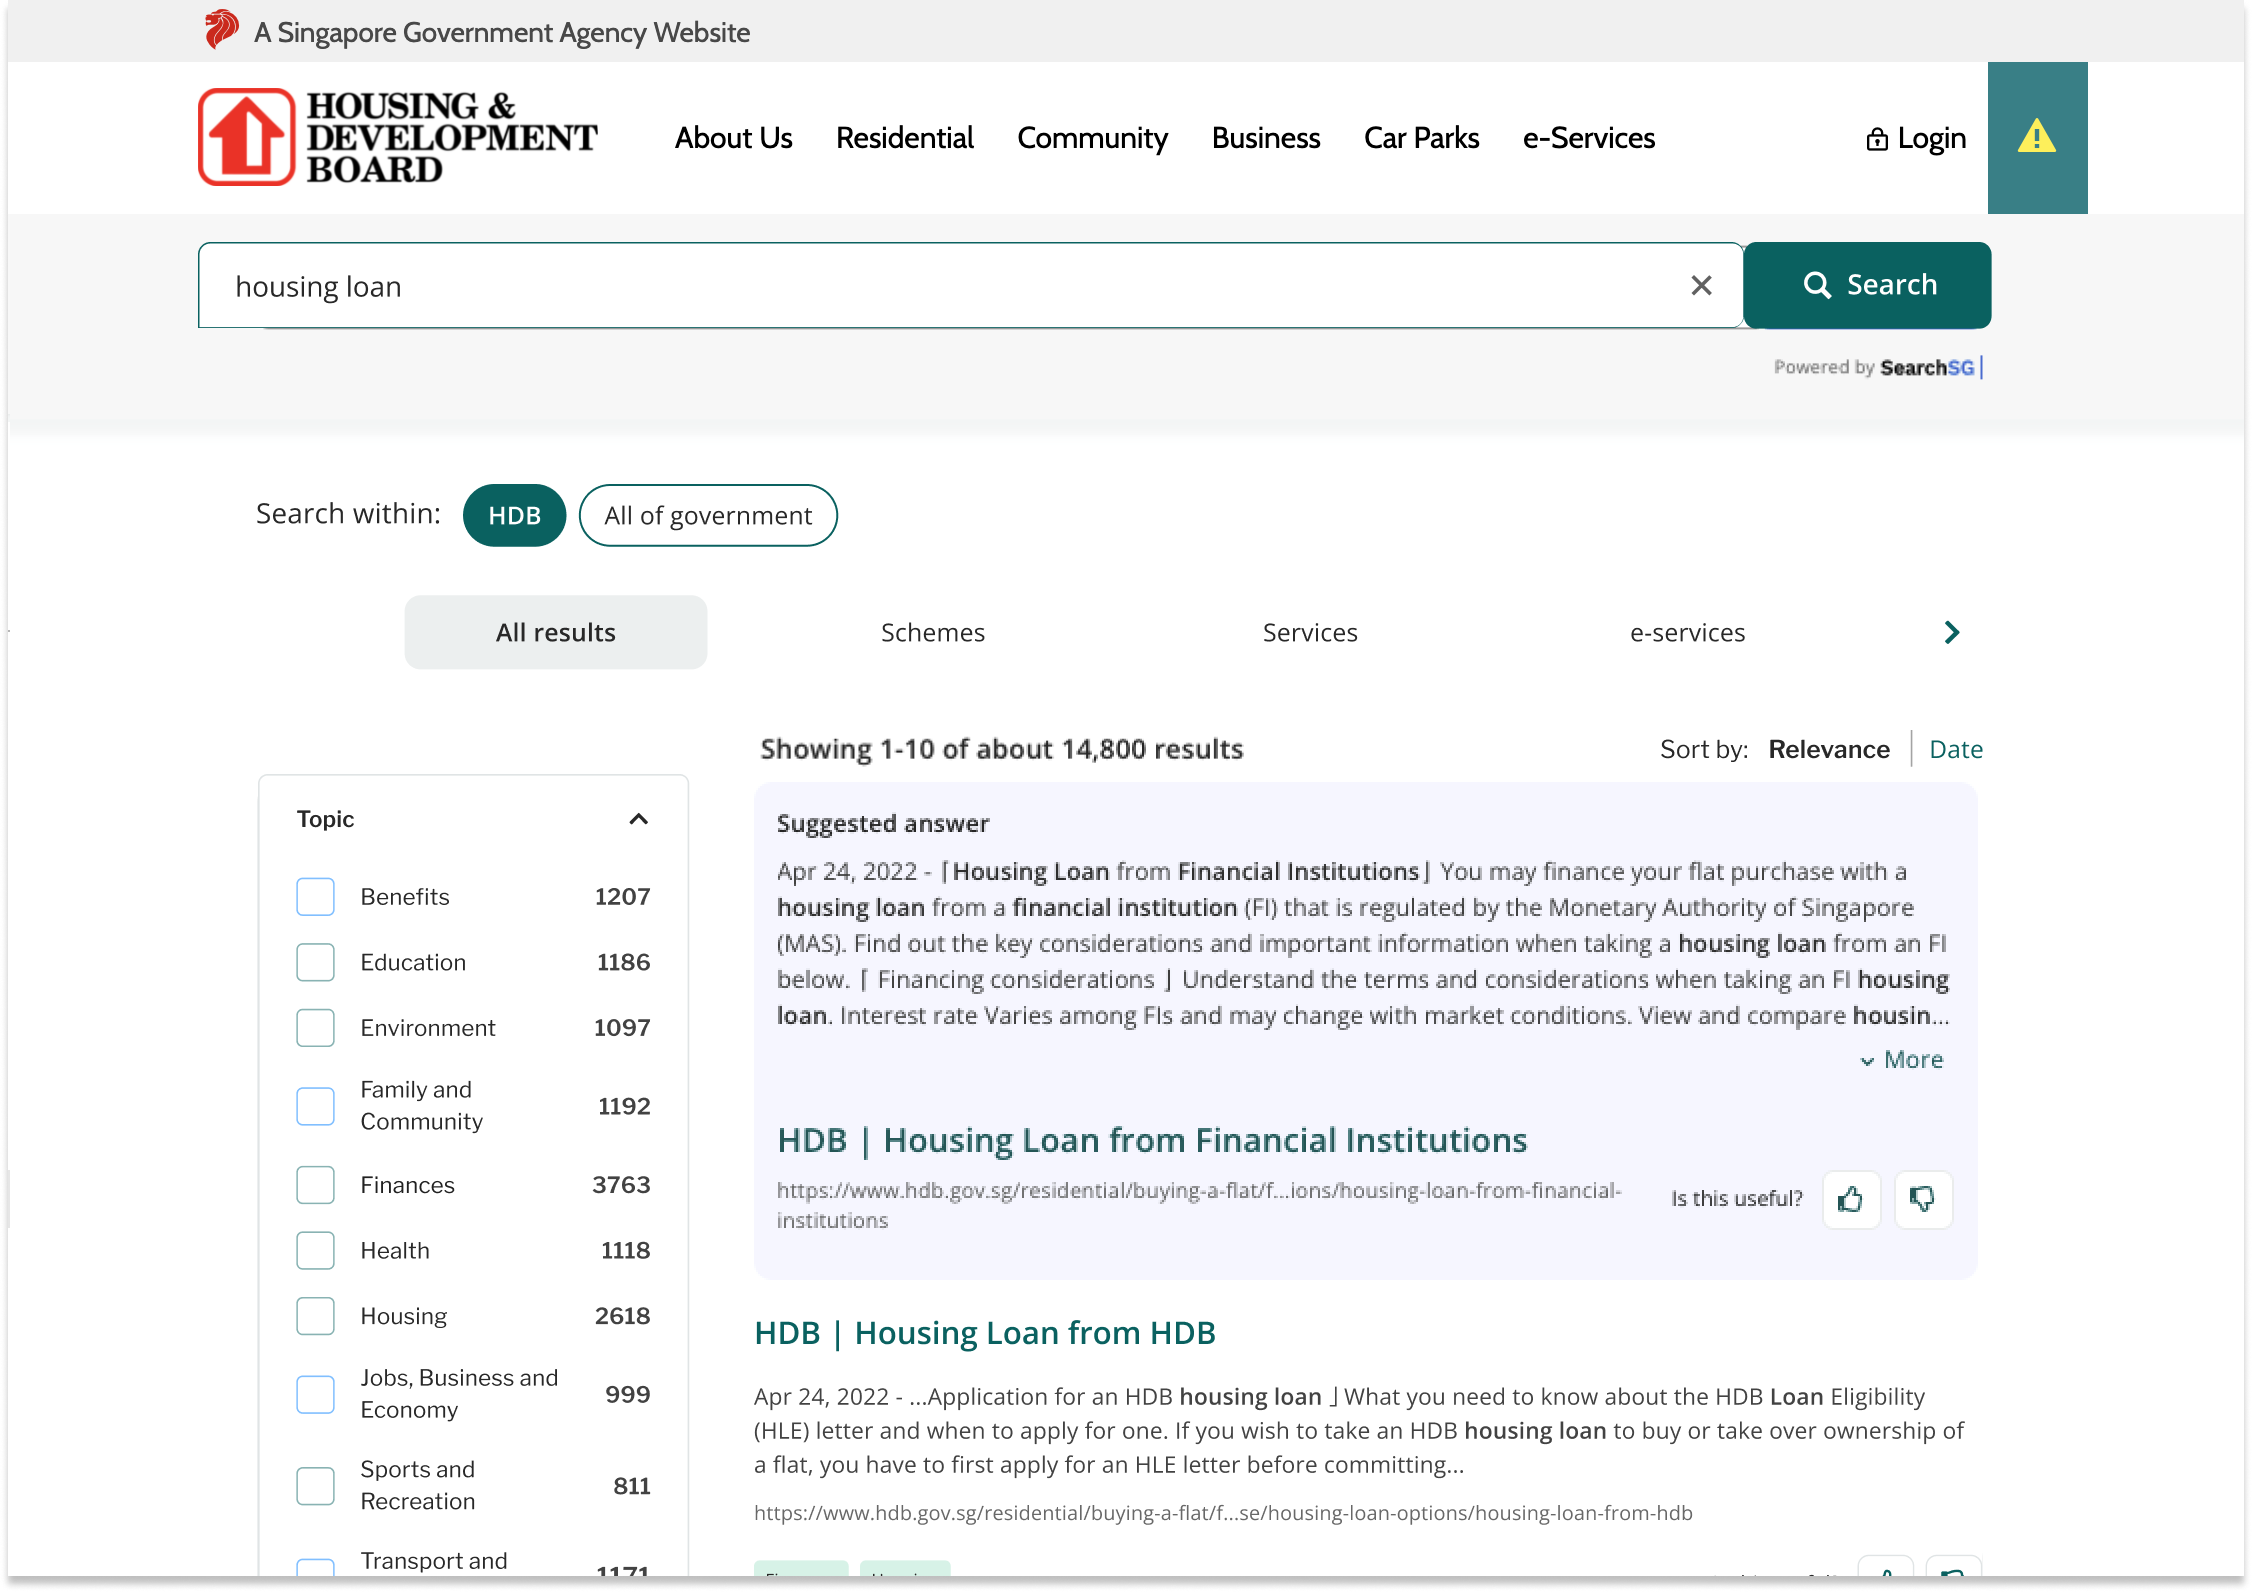
Task: Click the Singapore lion head crest icon
Action: 221,30
